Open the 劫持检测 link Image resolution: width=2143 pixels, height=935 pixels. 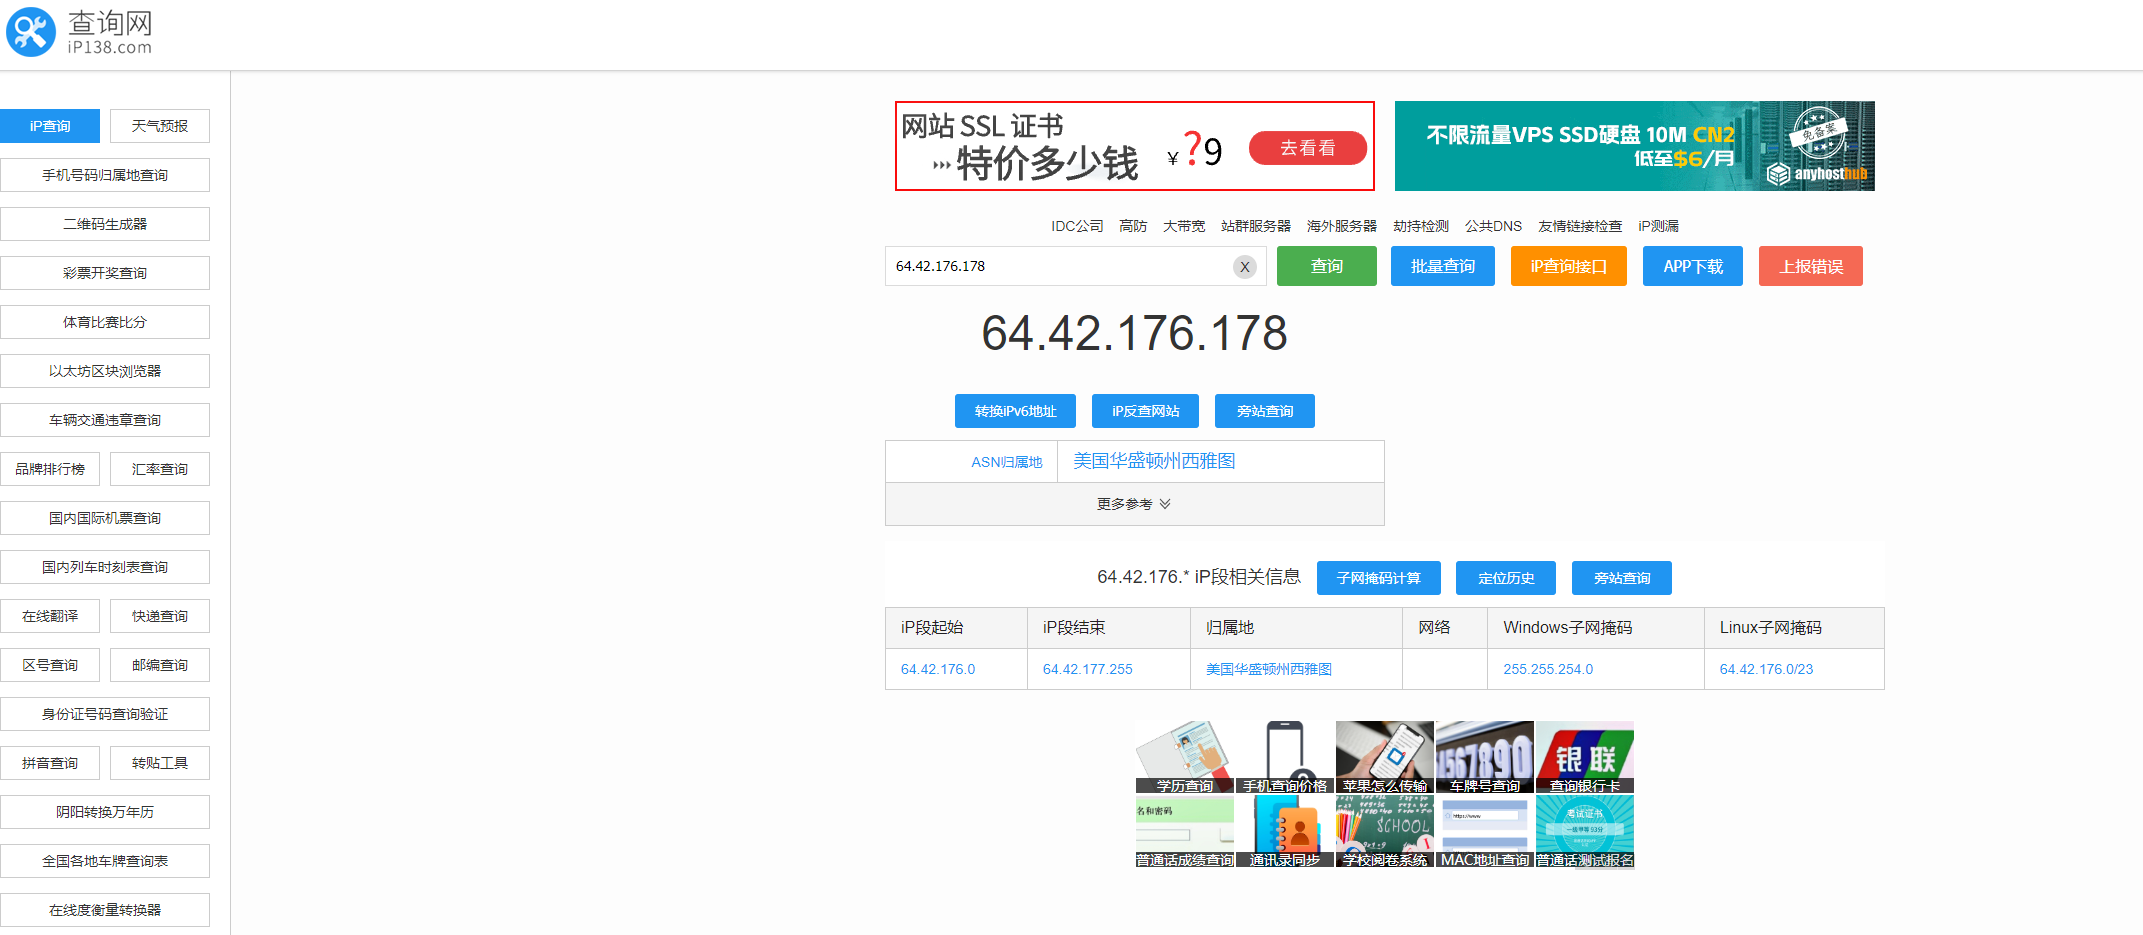coord(1421,226)
